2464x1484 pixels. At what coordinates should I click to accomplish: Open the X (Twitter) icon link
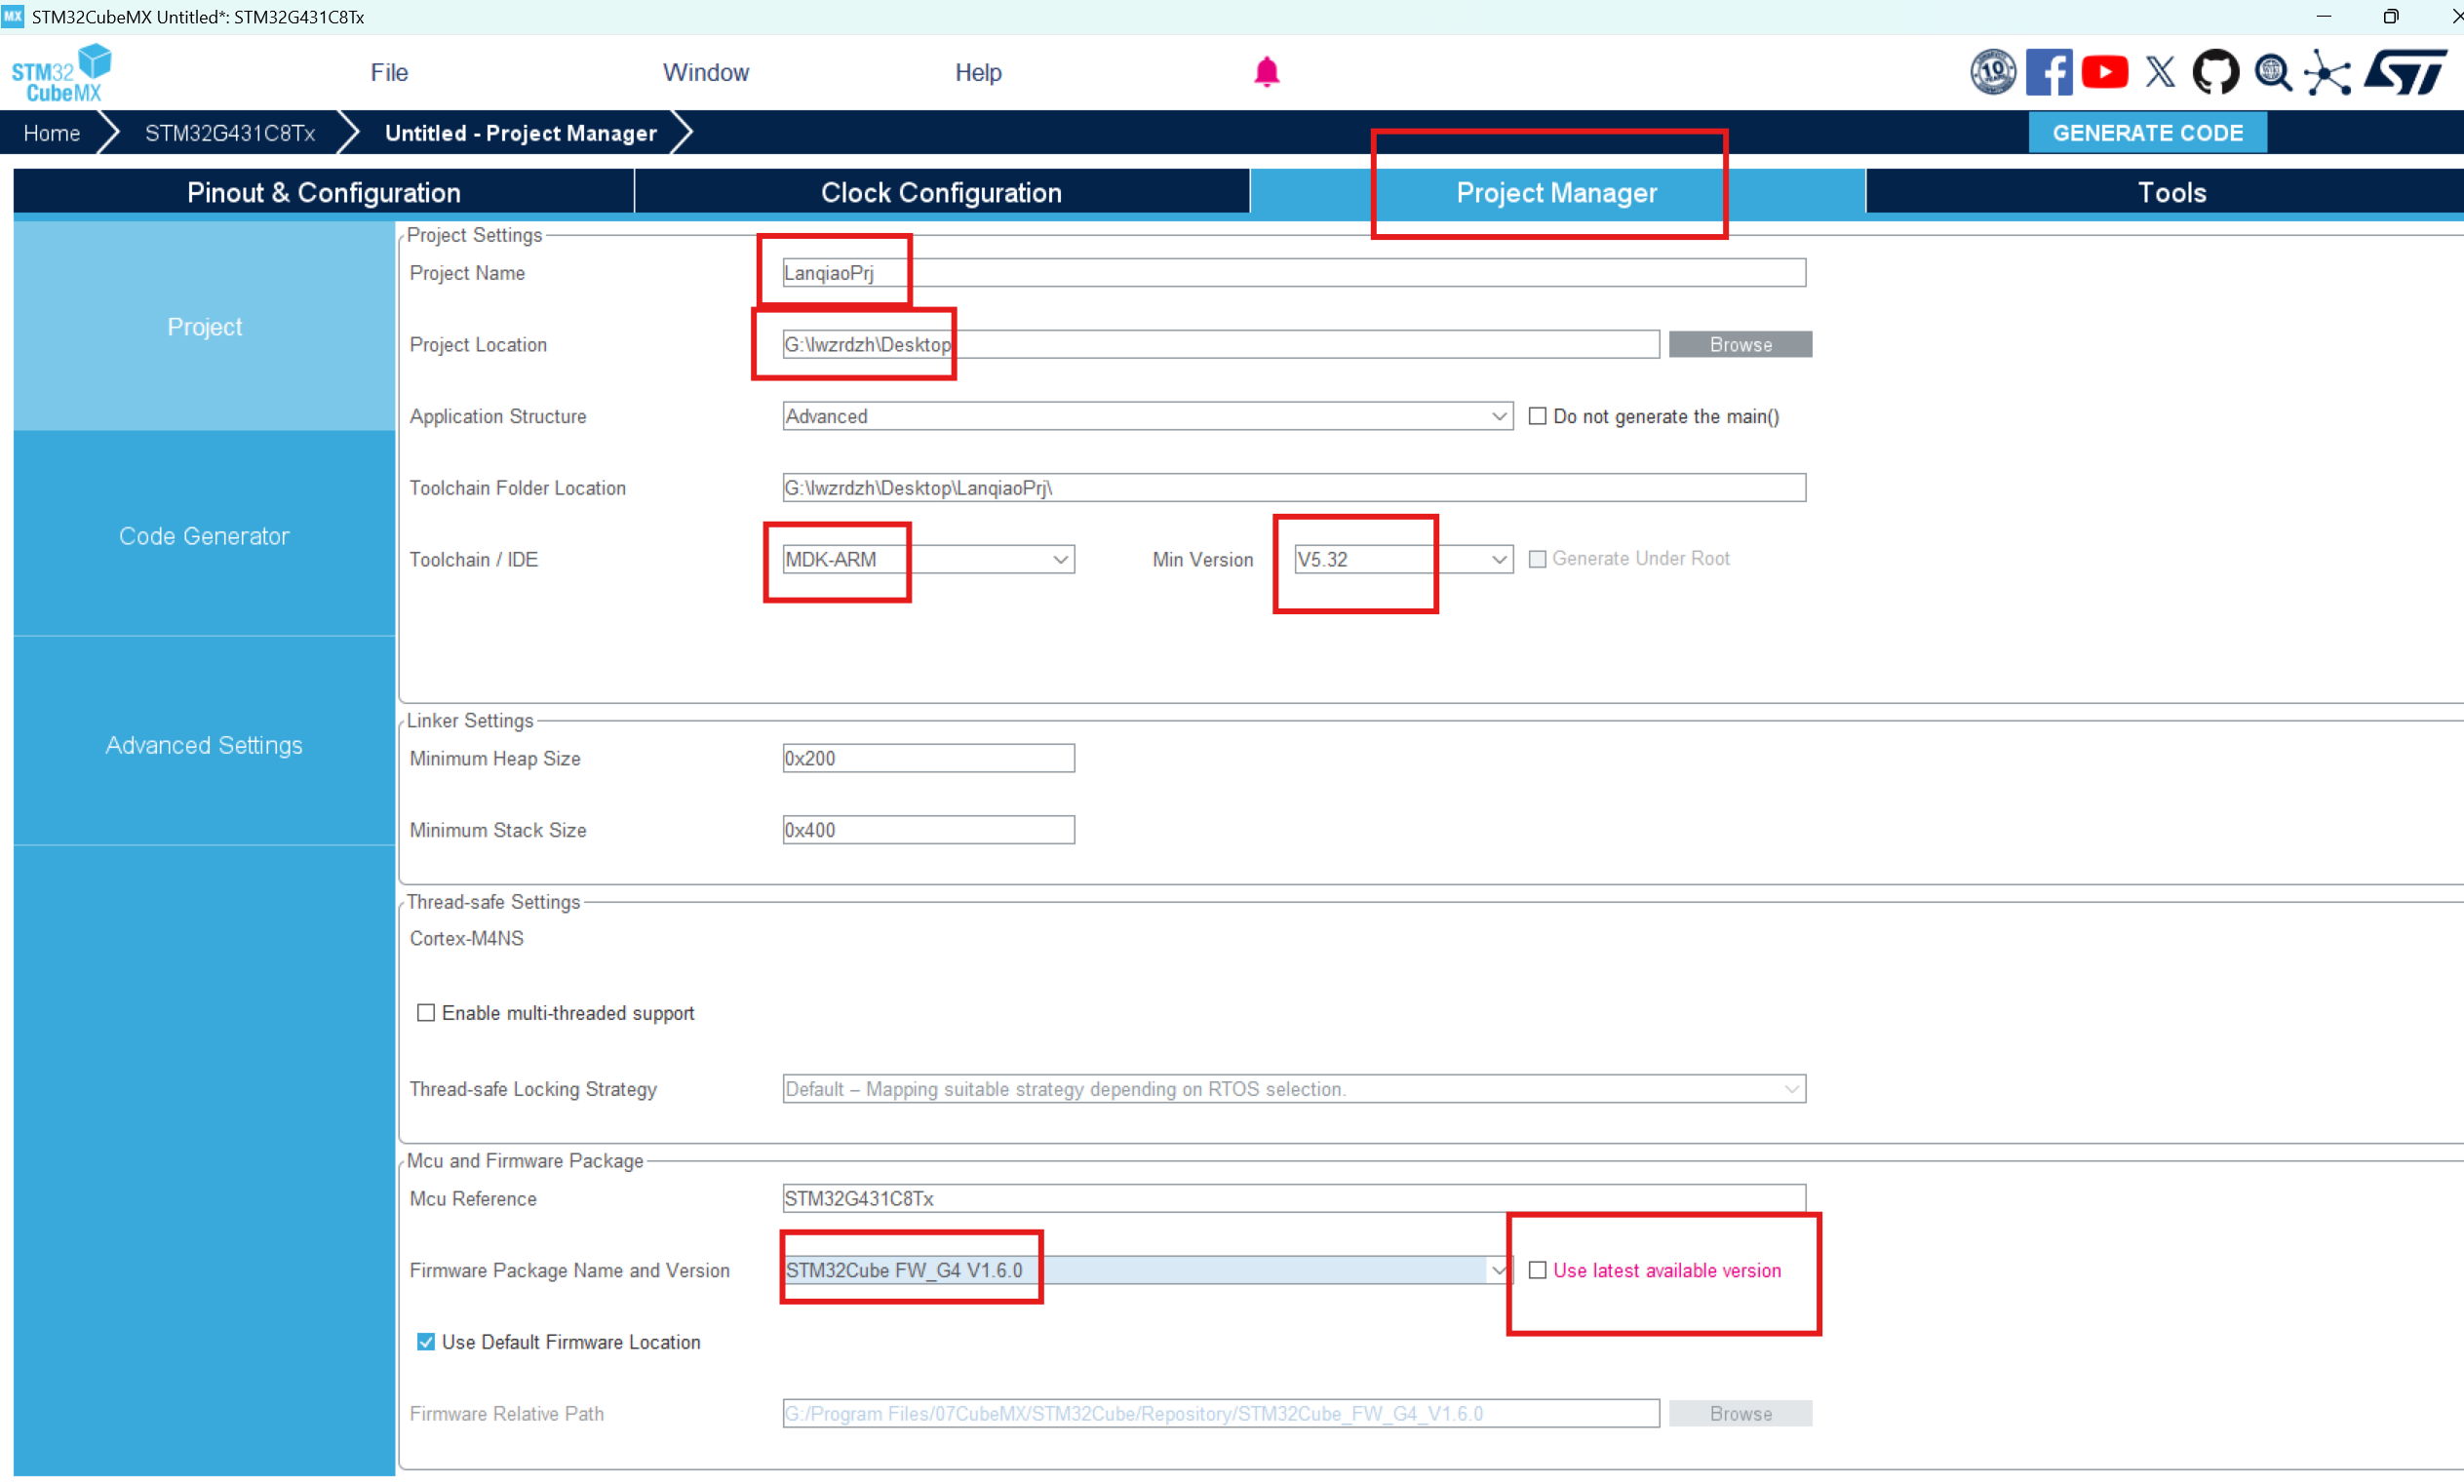(2160, 72)
